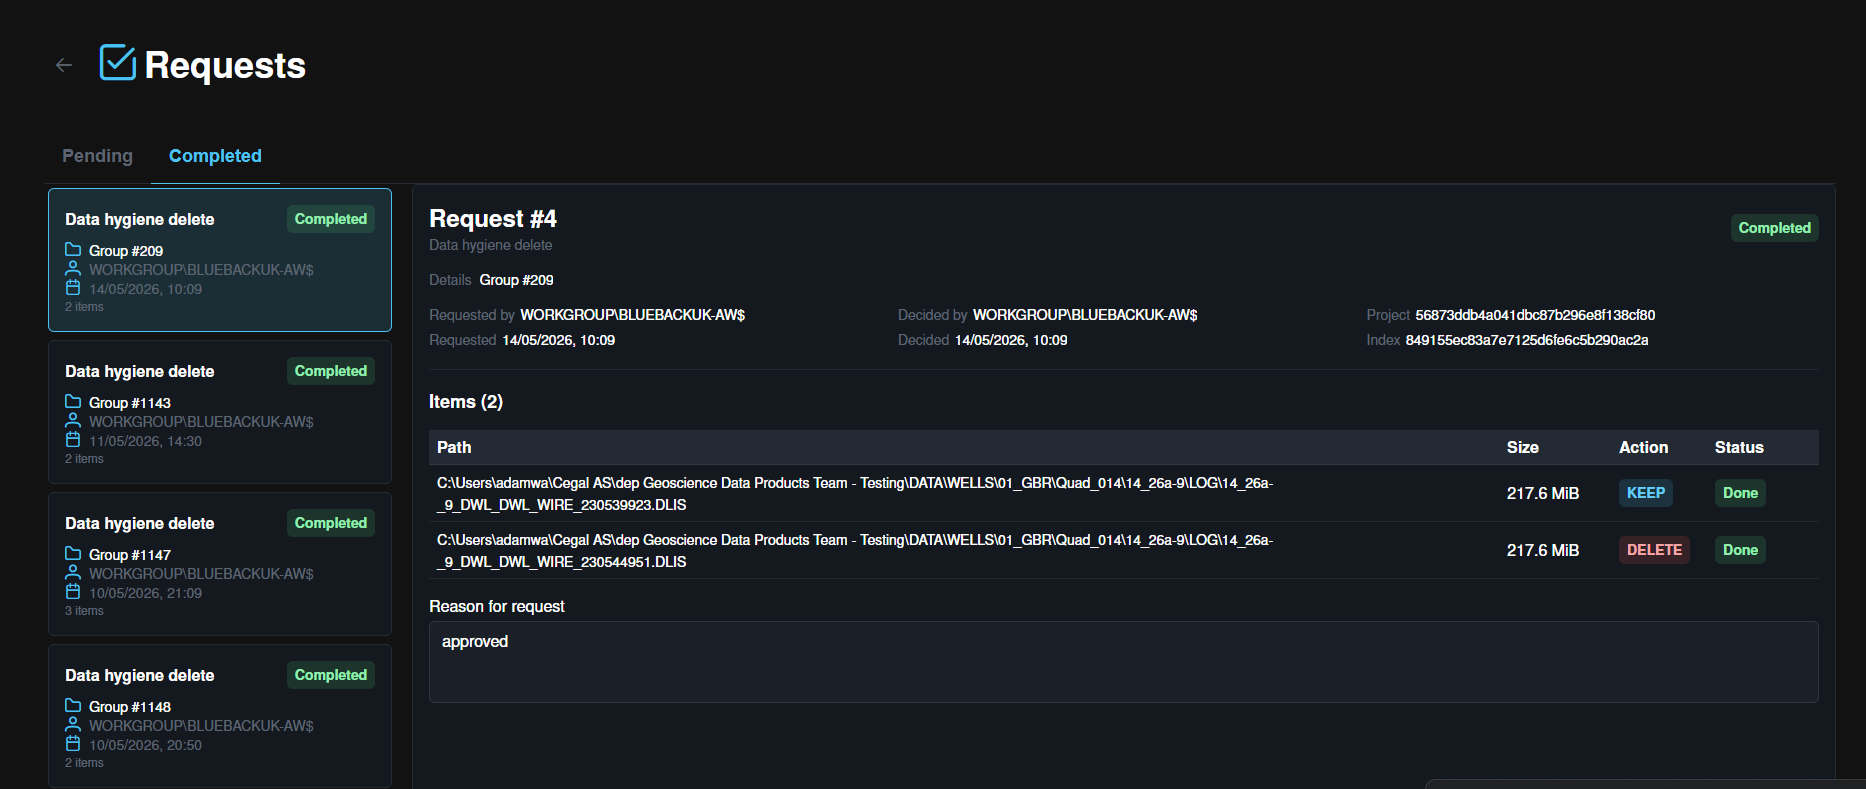Click the Requests checkmark logo icon
Viewport: 1866px width, 789px height.
[118, 63]
